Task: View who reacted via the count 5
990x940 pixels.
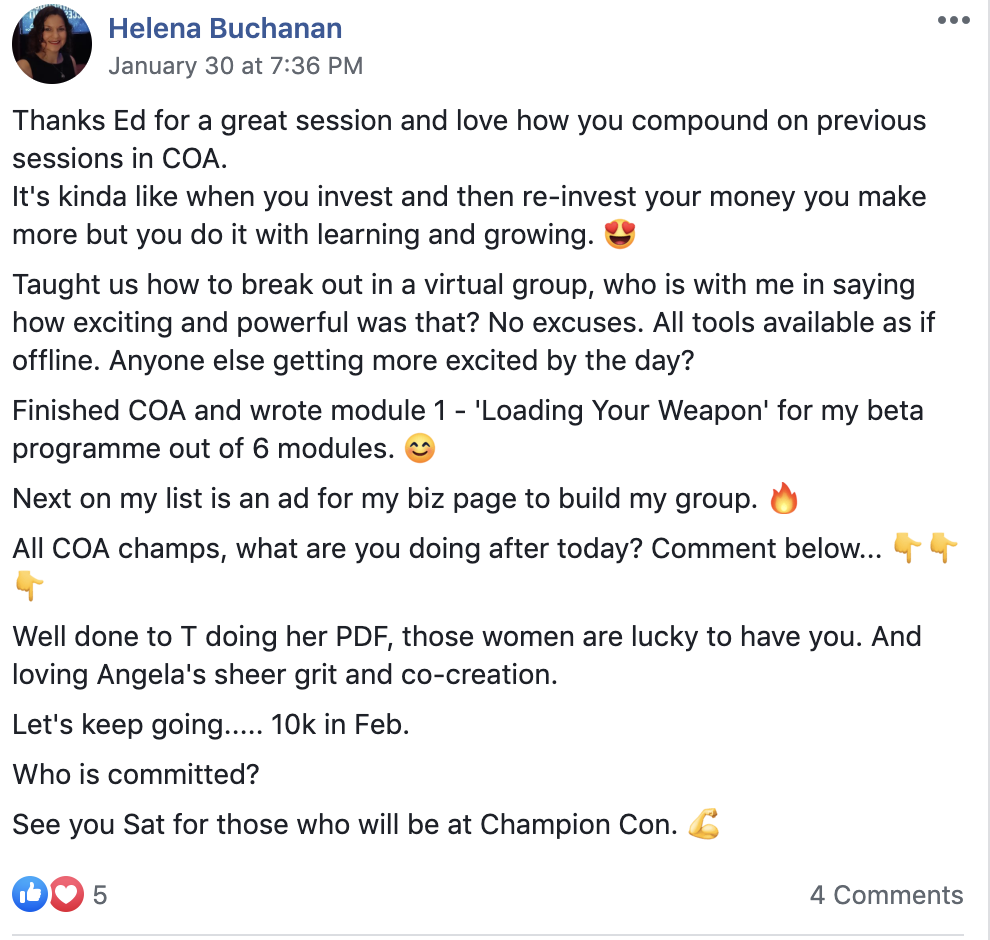Action: (x=100, y=894)
